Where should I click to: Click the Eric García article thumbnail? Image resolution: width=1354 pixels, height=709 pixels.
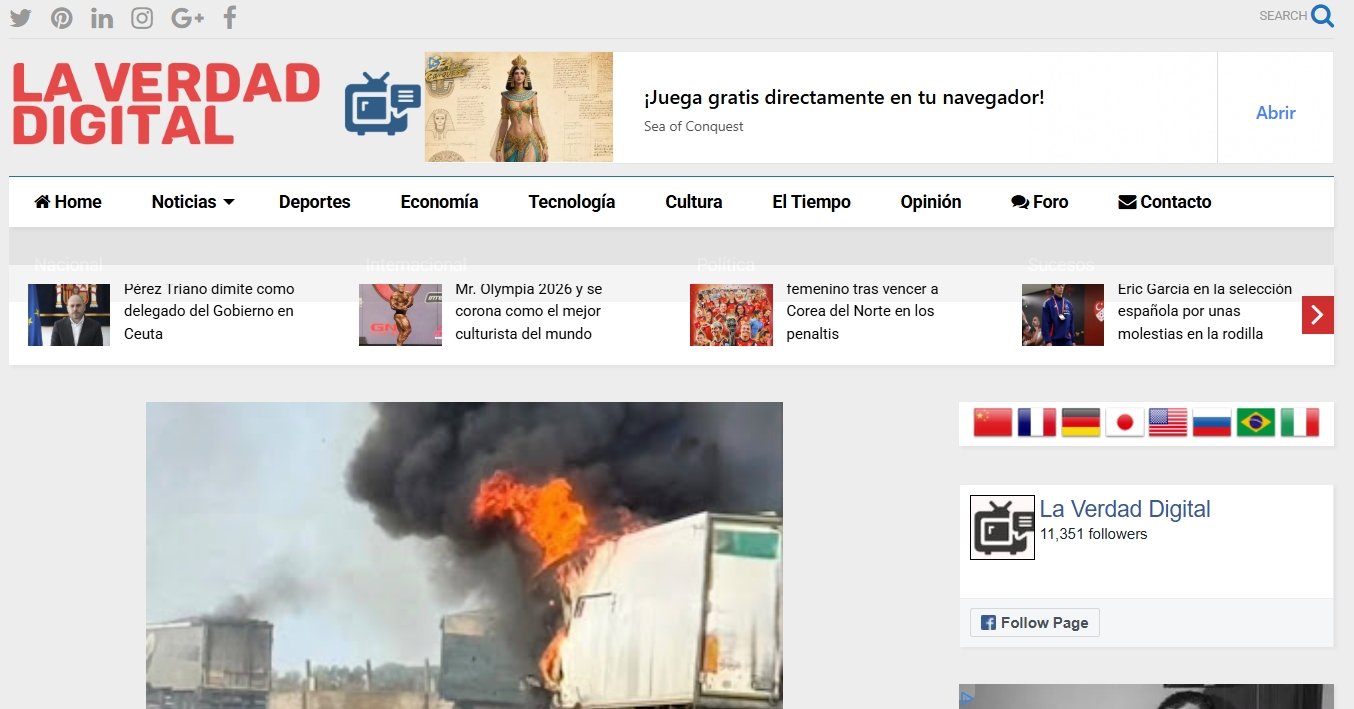(1063, 315)
